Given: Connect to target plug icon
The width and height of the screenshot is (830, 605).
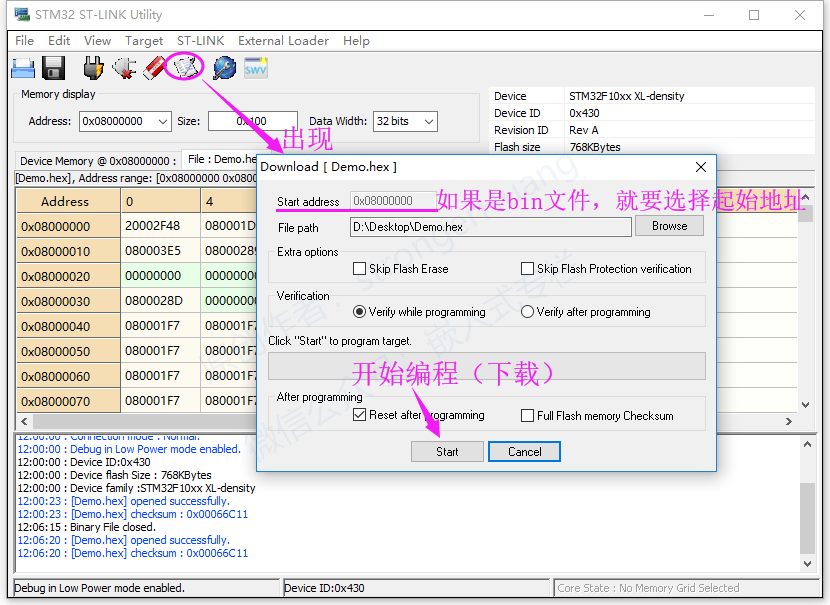Looking at the screenshot, I should (x=93, y=68).
